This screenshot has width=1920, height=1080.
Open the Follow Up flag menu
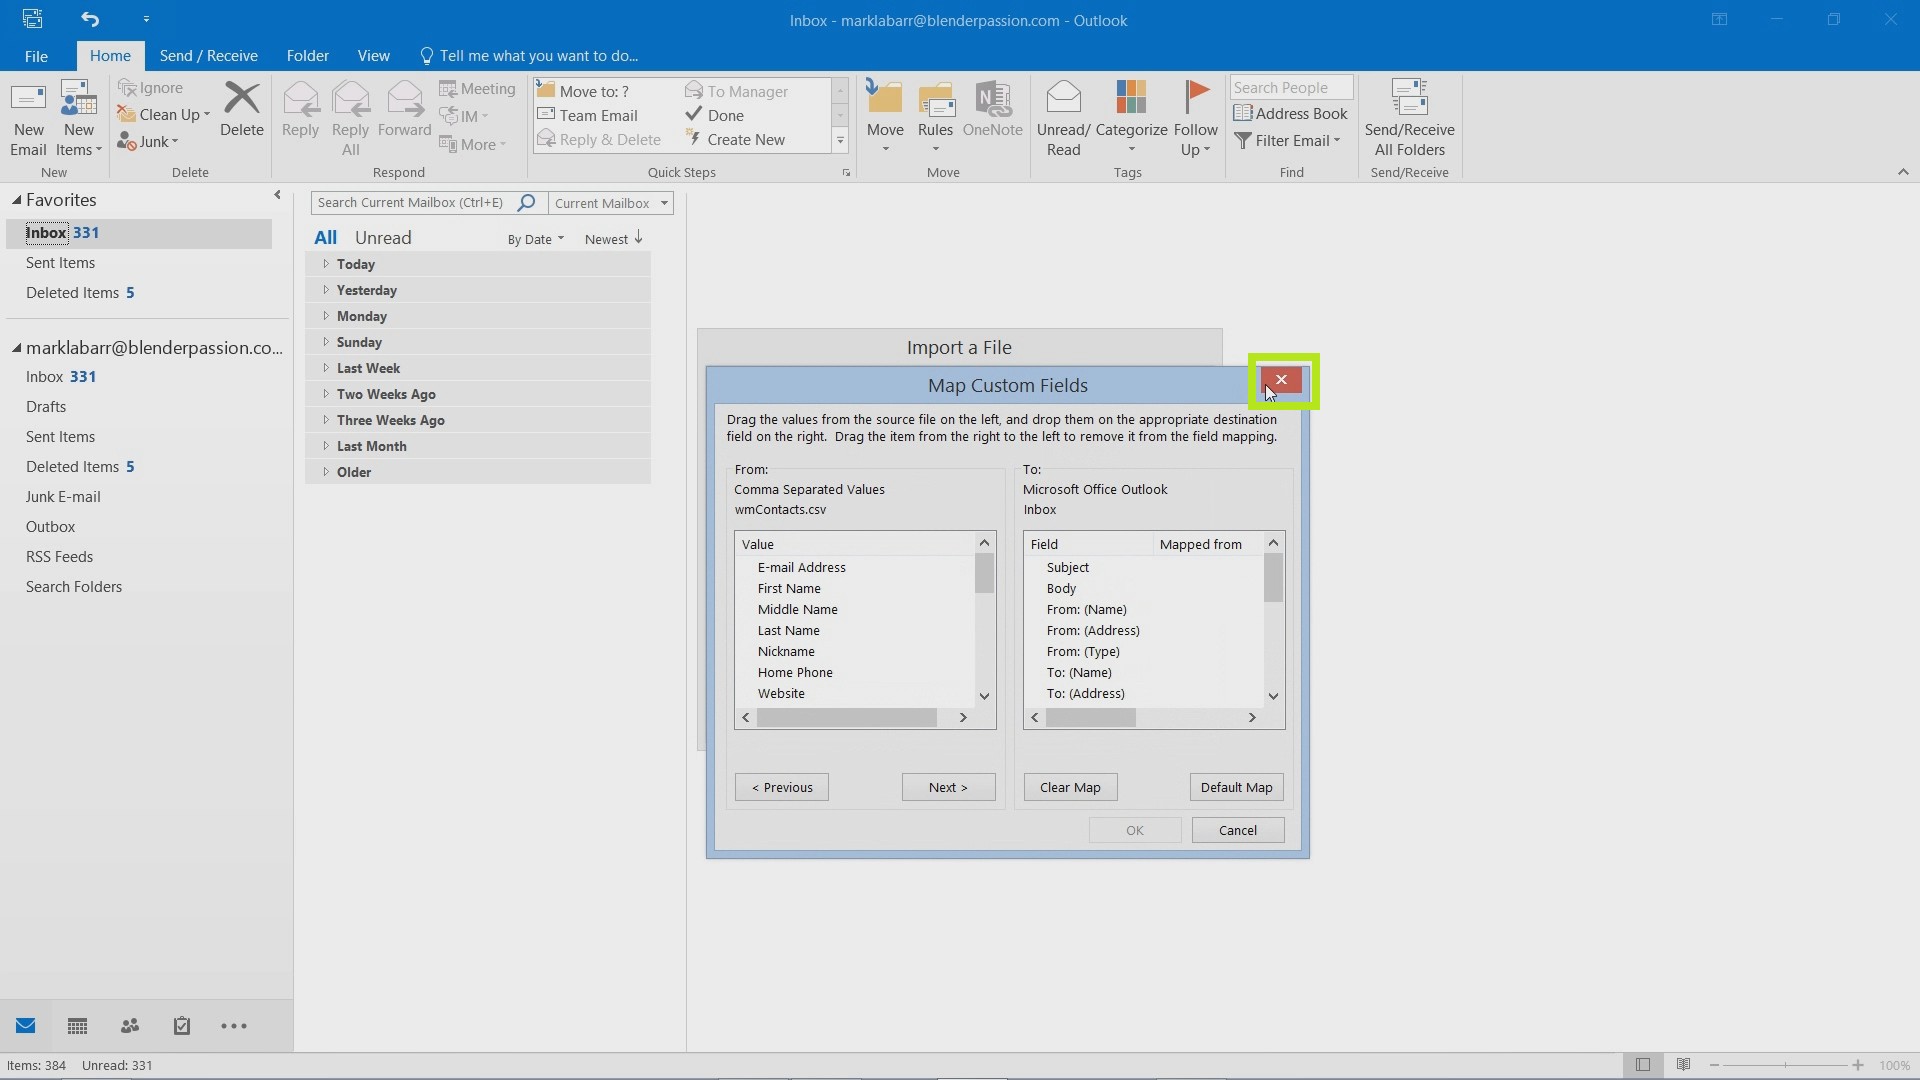pyautogui.click(x=1195, y=118)
